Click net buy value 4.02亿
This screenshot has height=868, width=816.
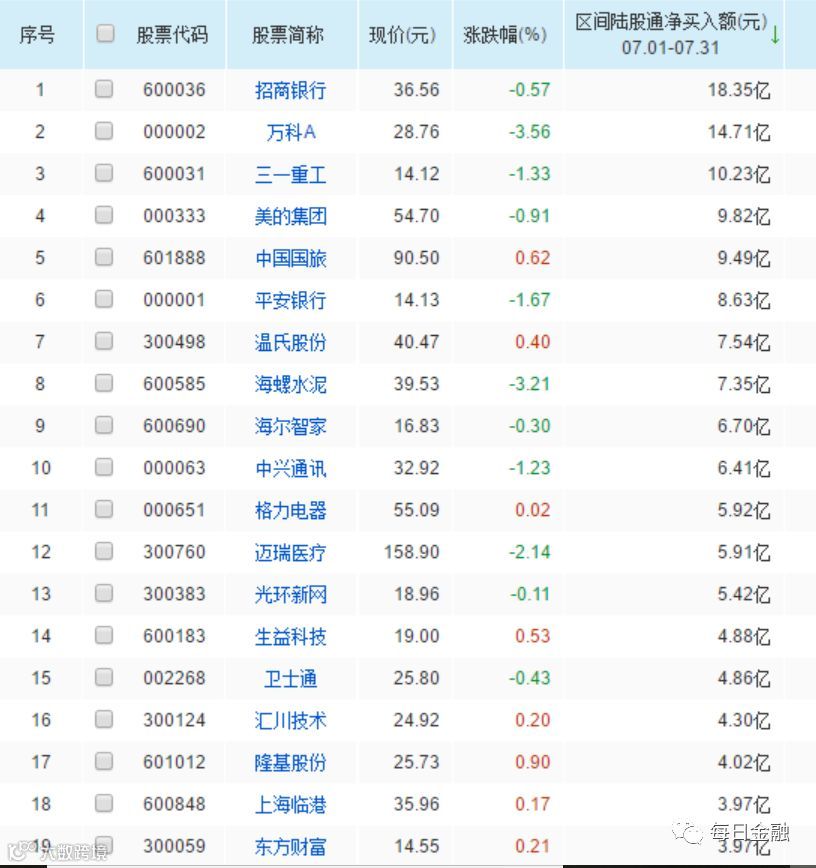tap(744, 763)
